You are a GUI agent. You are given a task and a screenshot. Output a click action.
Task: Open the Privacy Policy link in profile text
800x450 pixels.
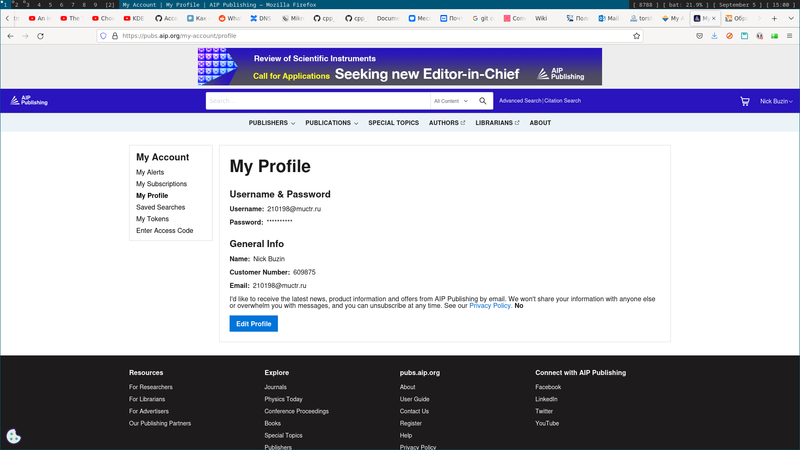[x=490, y=306]
